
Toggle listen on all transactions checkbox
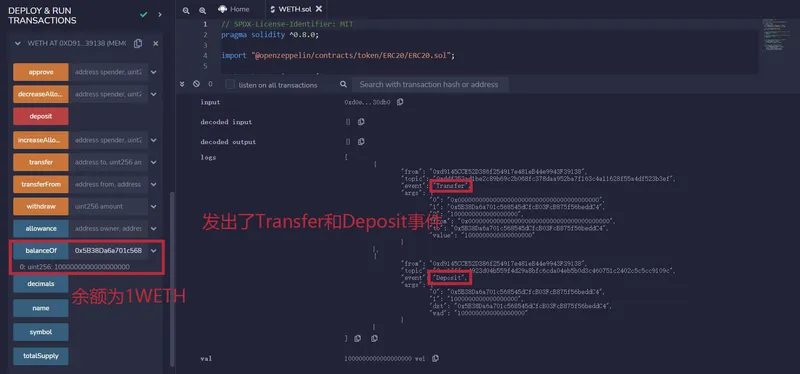(x=231, y=84)
